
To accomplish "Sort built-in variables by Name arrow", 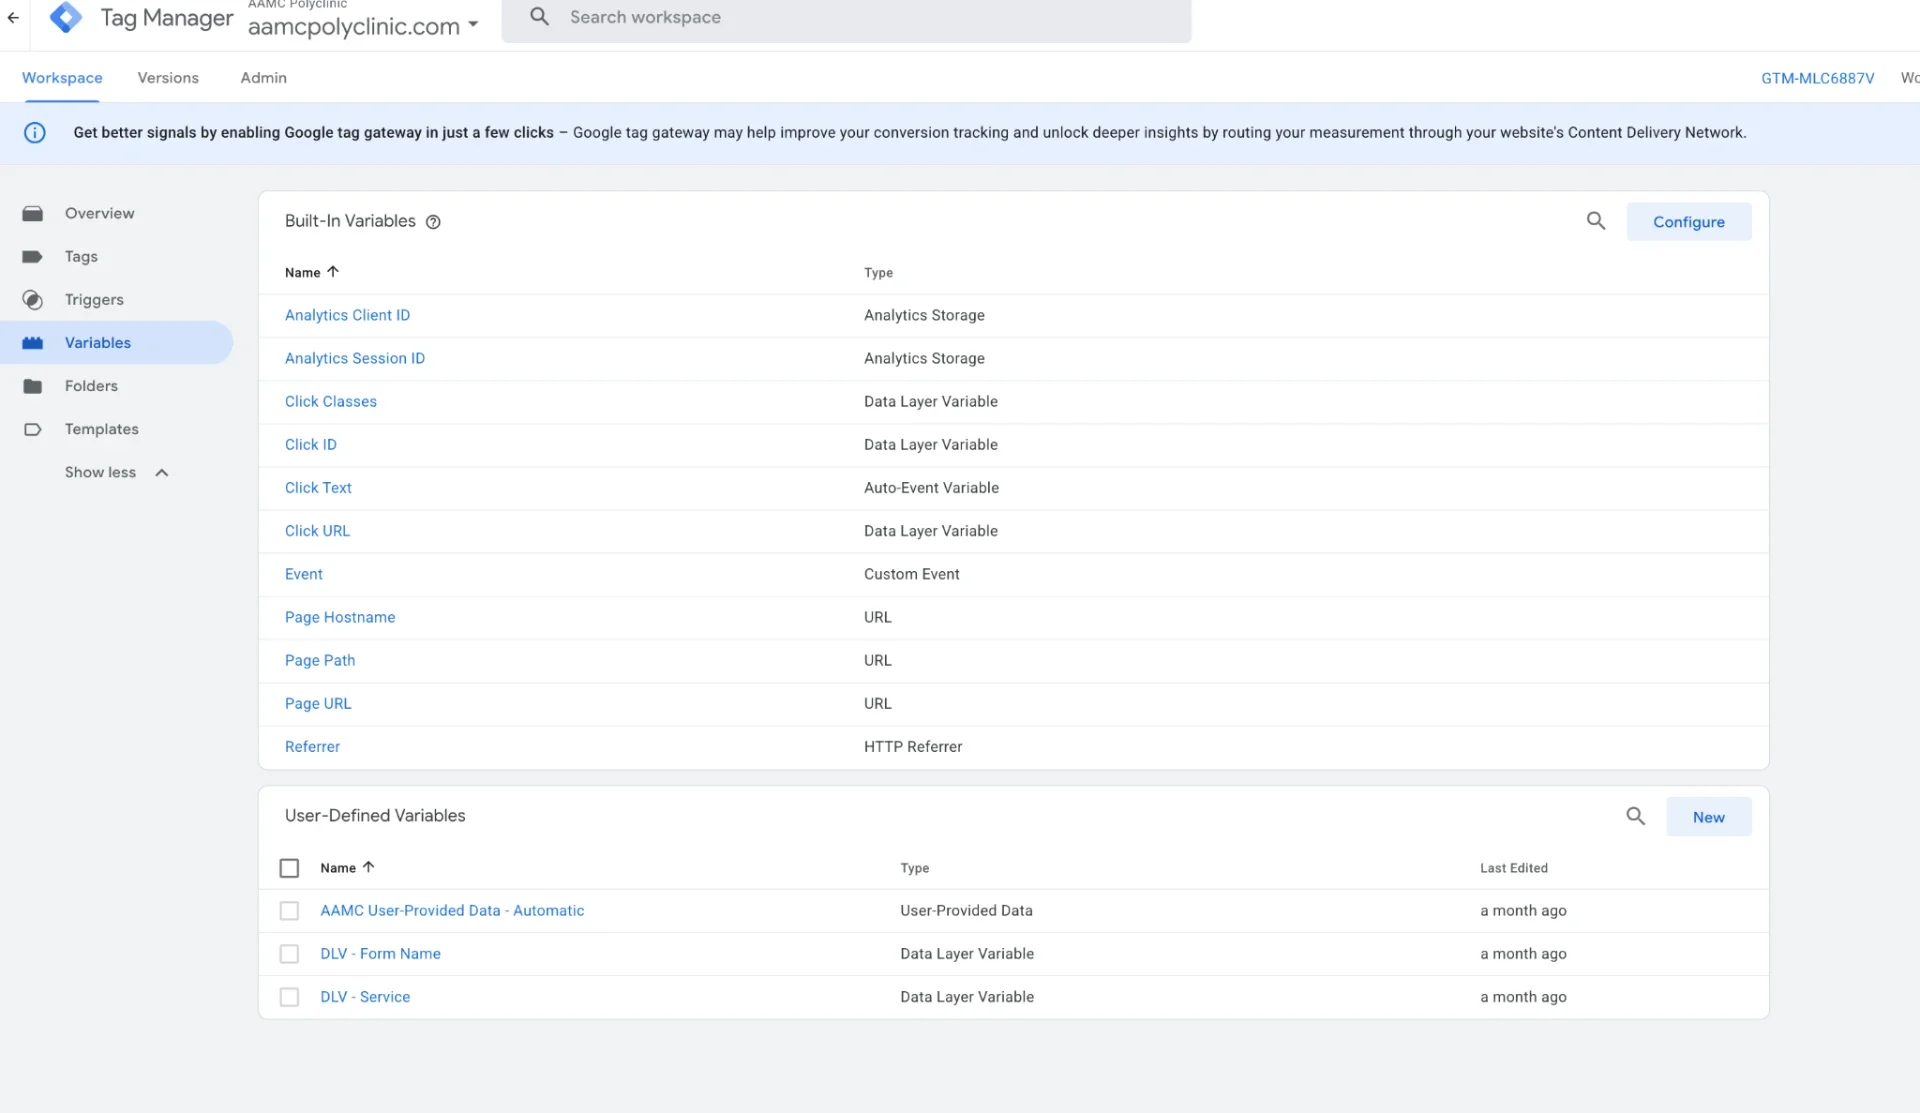I will (333, 272).
